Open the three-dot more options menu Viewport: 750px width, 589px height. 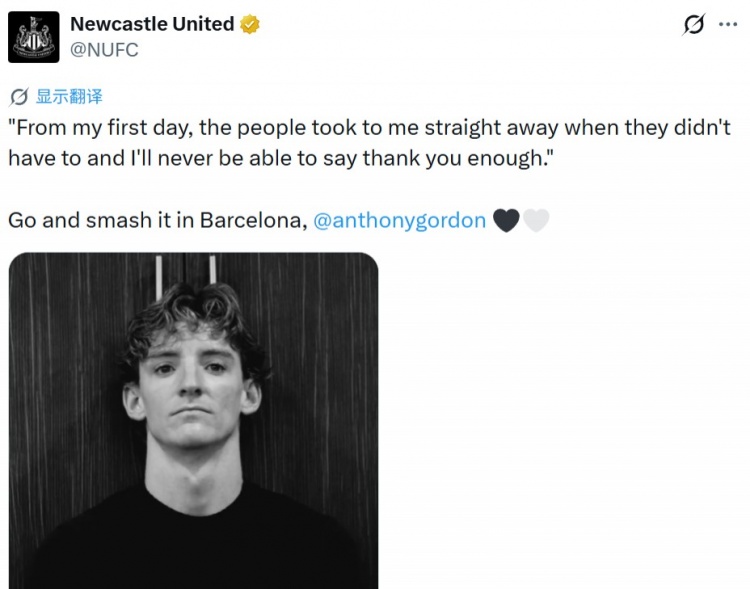coord(728,24)
